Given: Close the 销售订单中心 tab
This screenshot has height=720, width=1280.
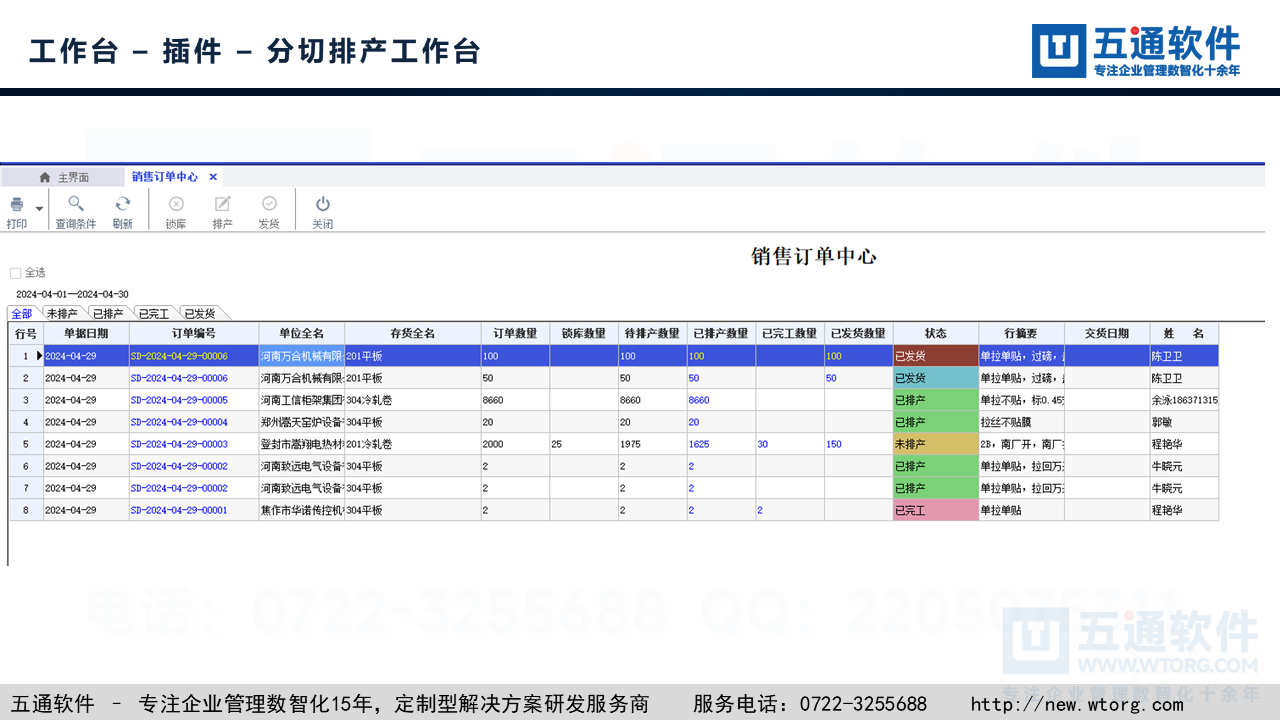Looking at the screenshot, I should pos(213,177).
